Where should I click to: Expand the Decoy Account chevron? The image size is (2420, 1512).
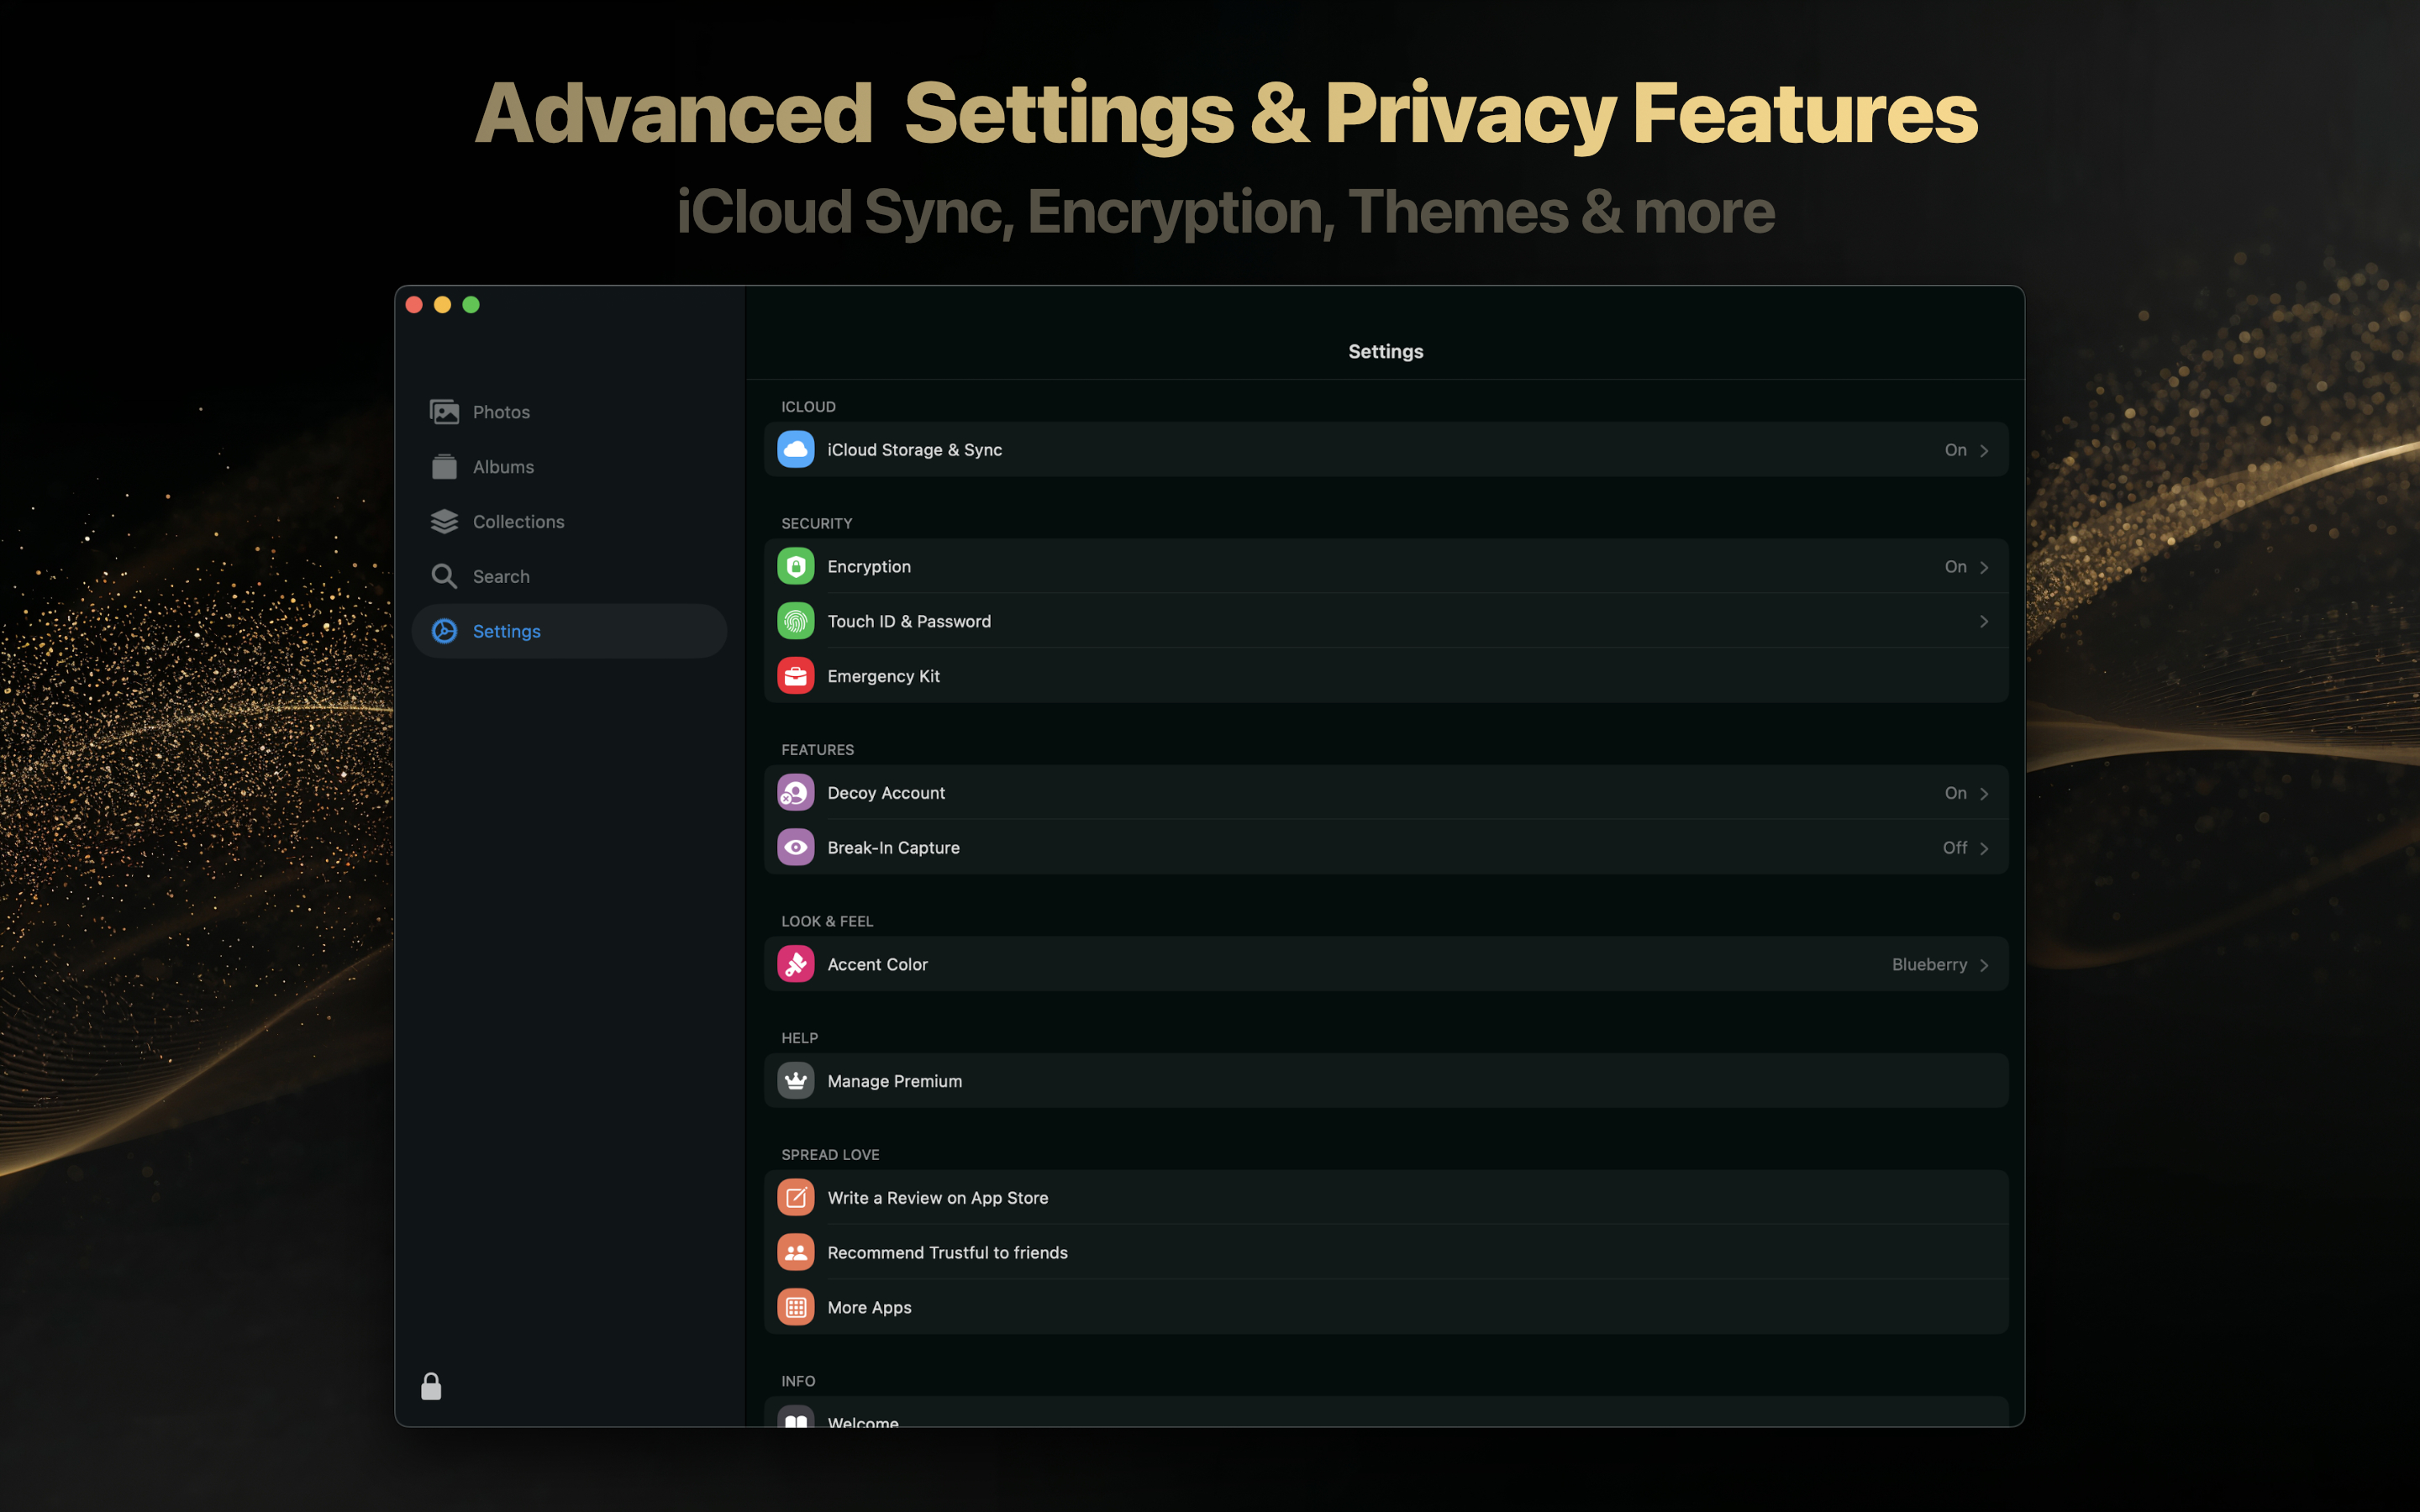pyautogui.click(x=1984, y=794)
